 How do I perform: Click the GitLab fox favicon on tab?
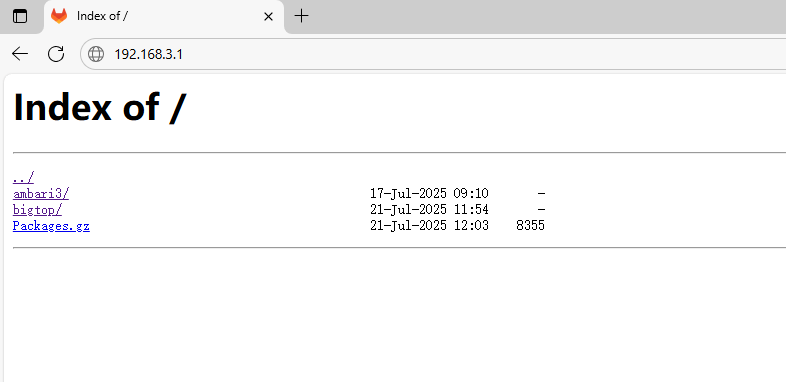coord(59,16)
